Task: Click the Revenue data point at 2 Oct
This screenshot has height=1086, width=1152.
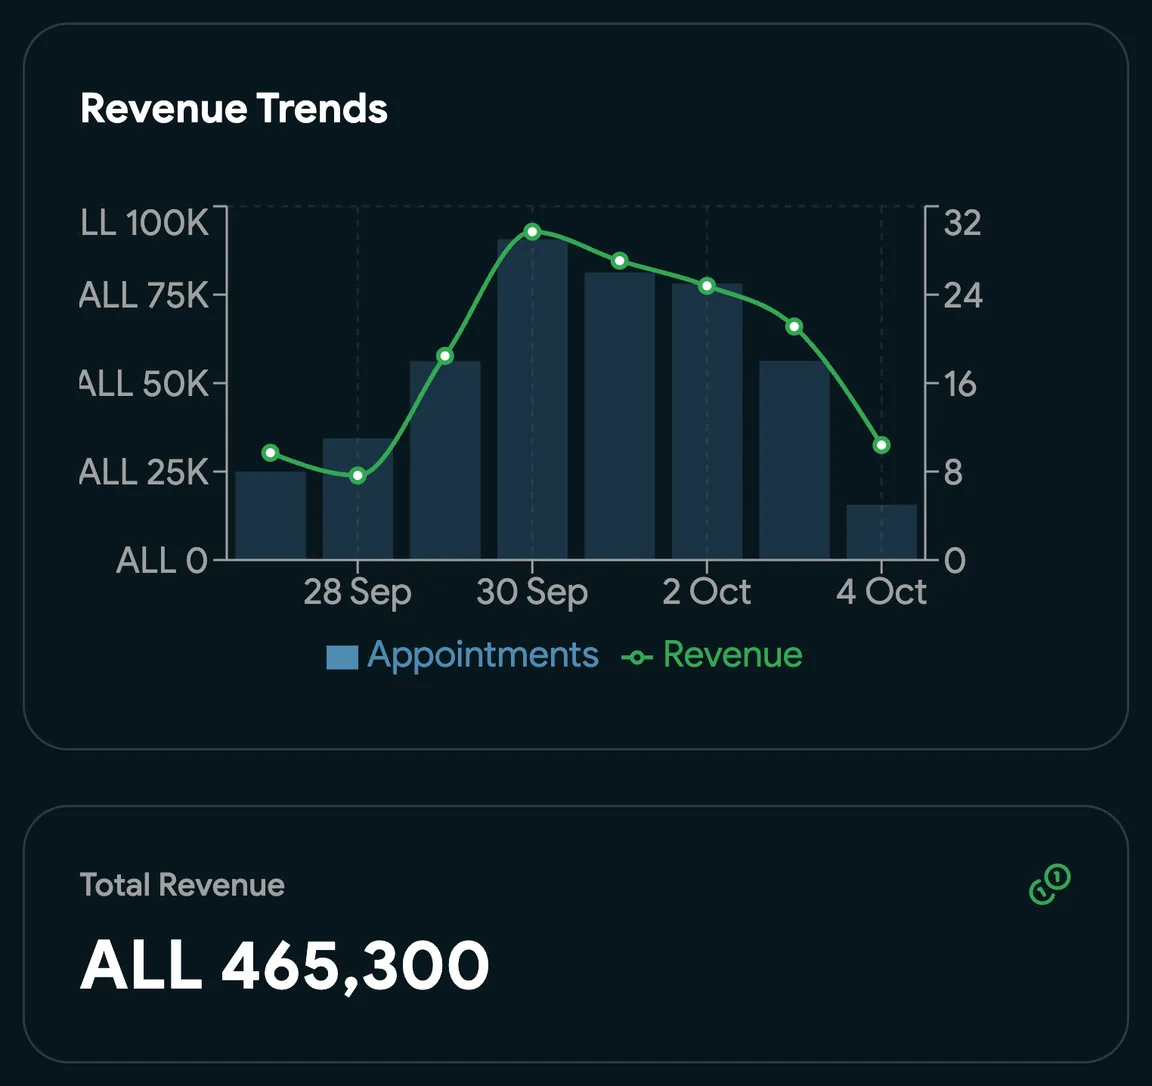Action: [x=707, y=286]
